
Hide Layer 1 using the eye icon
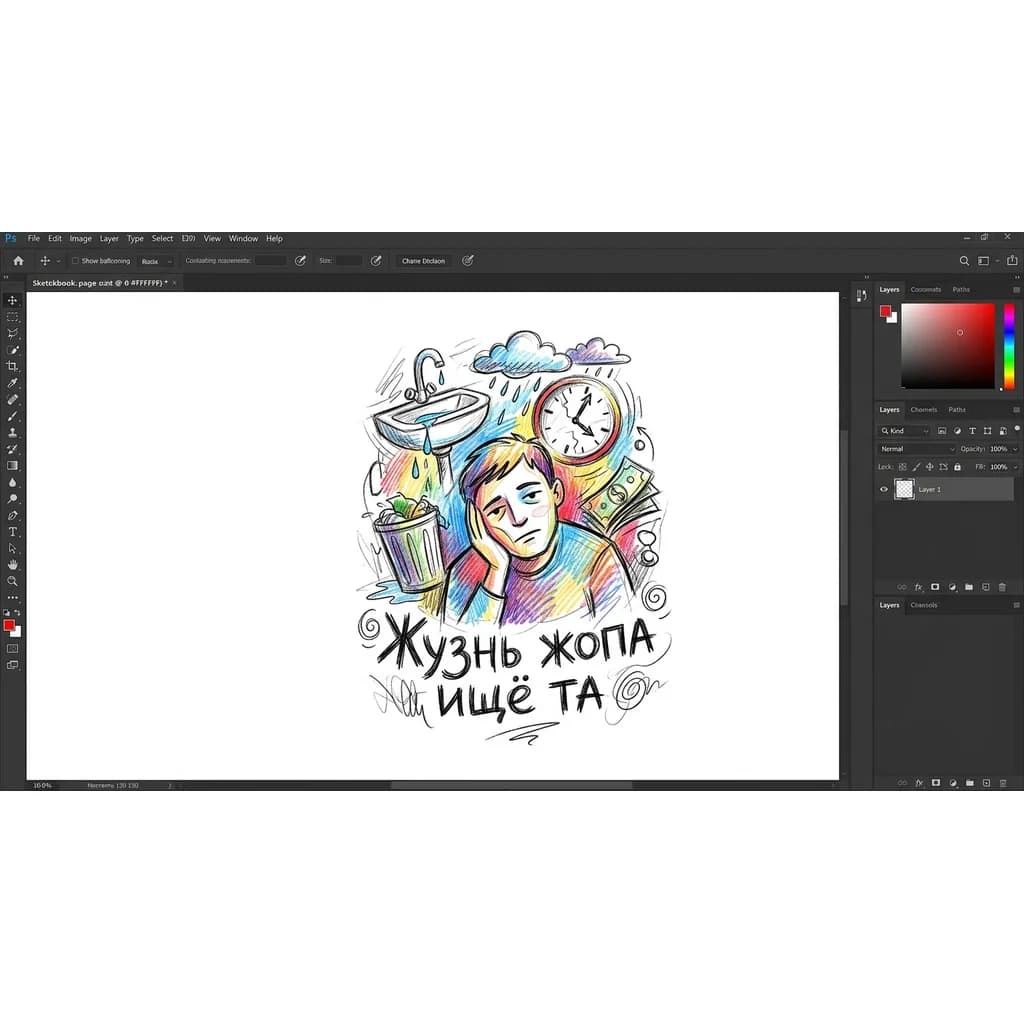pos(883,489)
